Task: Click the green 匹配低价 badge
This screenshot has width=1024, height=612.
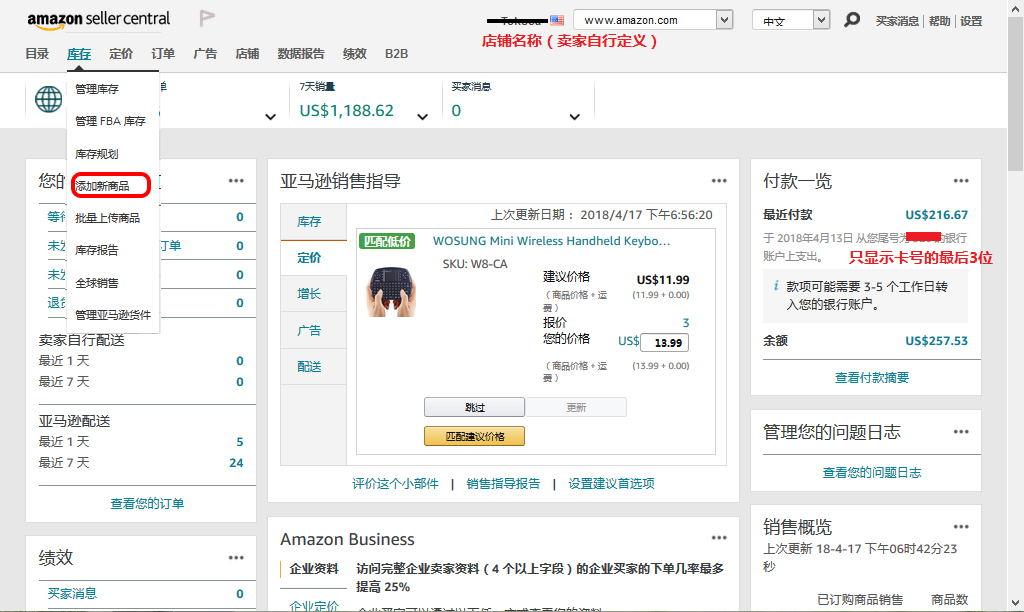Action: pos(387,242)
